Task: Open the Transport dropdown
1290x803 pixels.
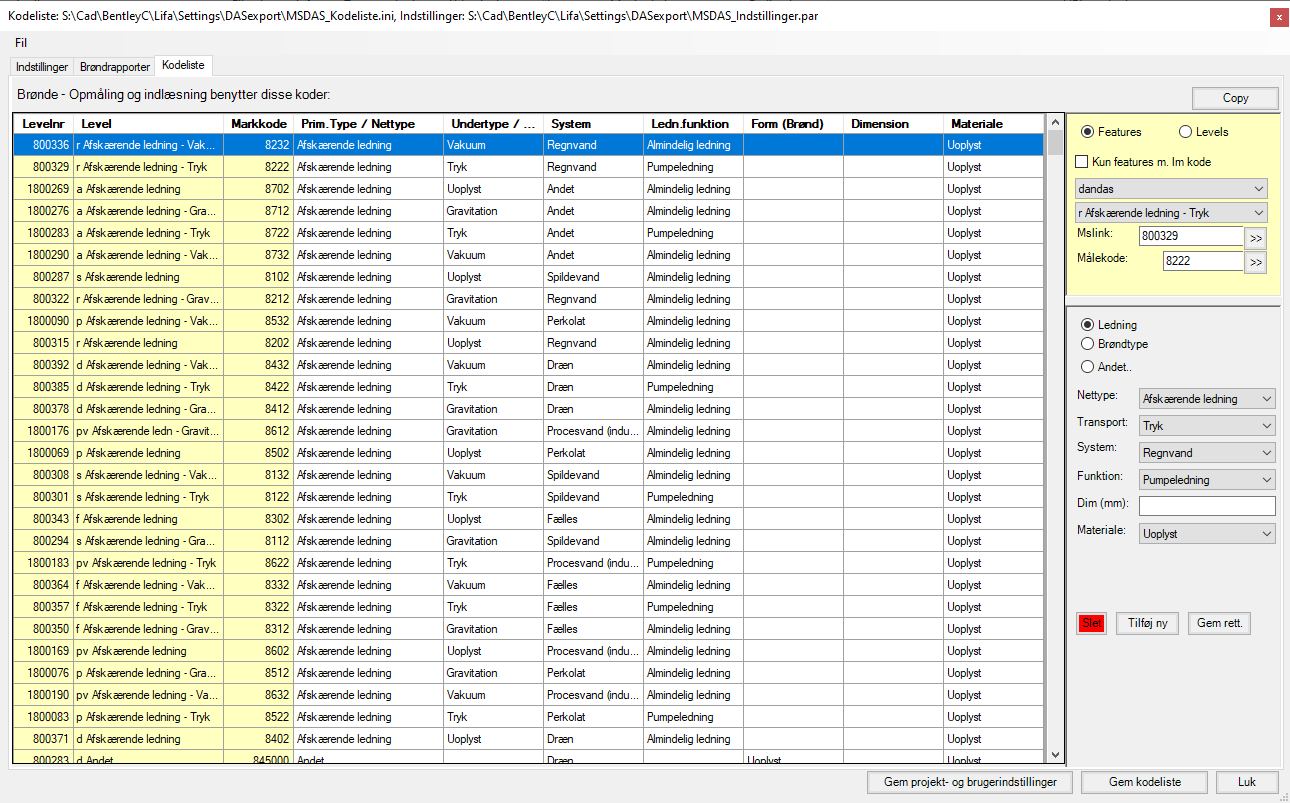Action: coord(1207,425)
